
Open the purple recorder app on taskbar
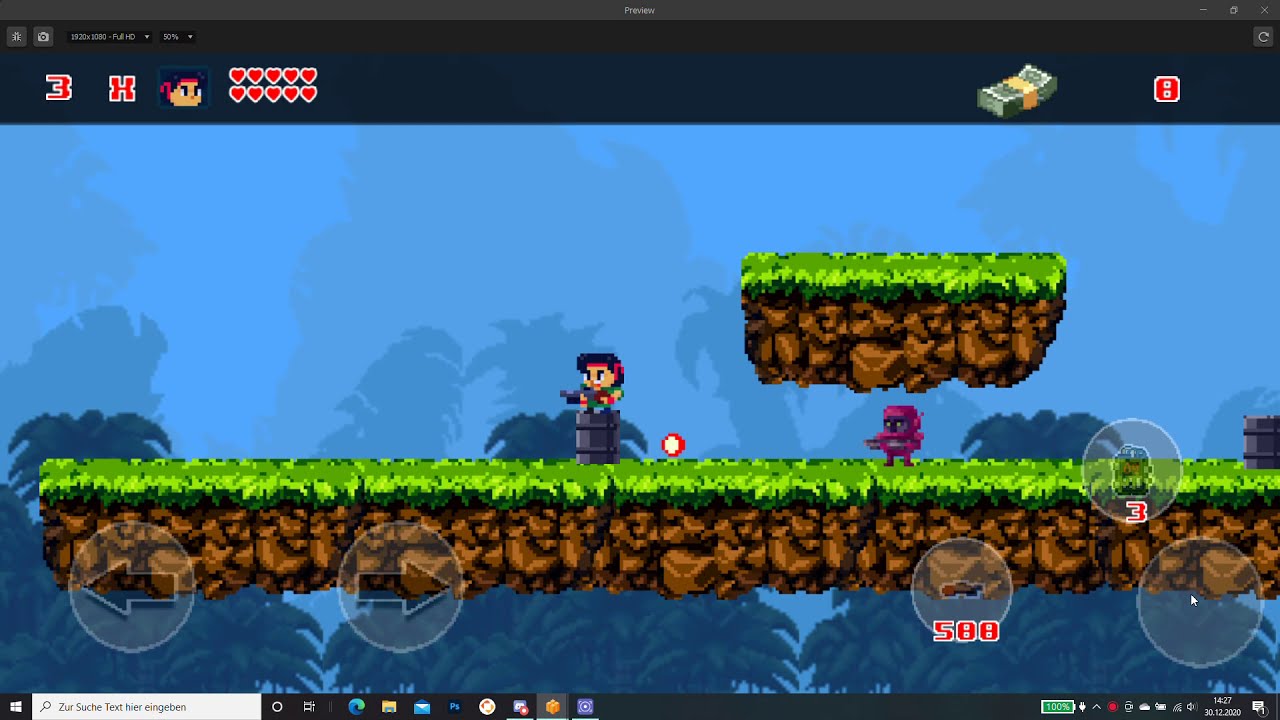(586, 707)
